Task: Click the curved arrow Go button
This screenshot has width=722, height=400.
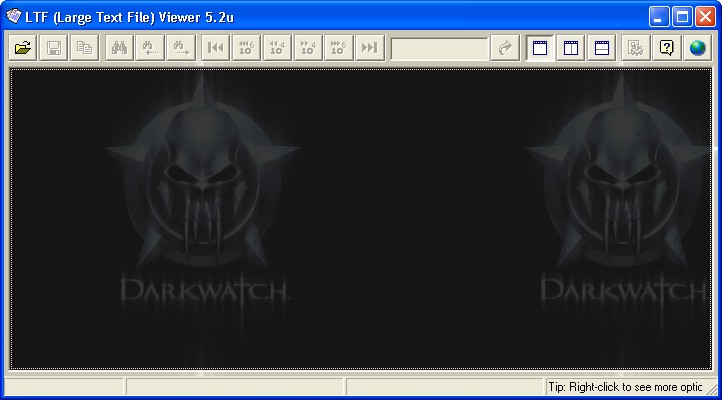Action: tap(505, 47)
